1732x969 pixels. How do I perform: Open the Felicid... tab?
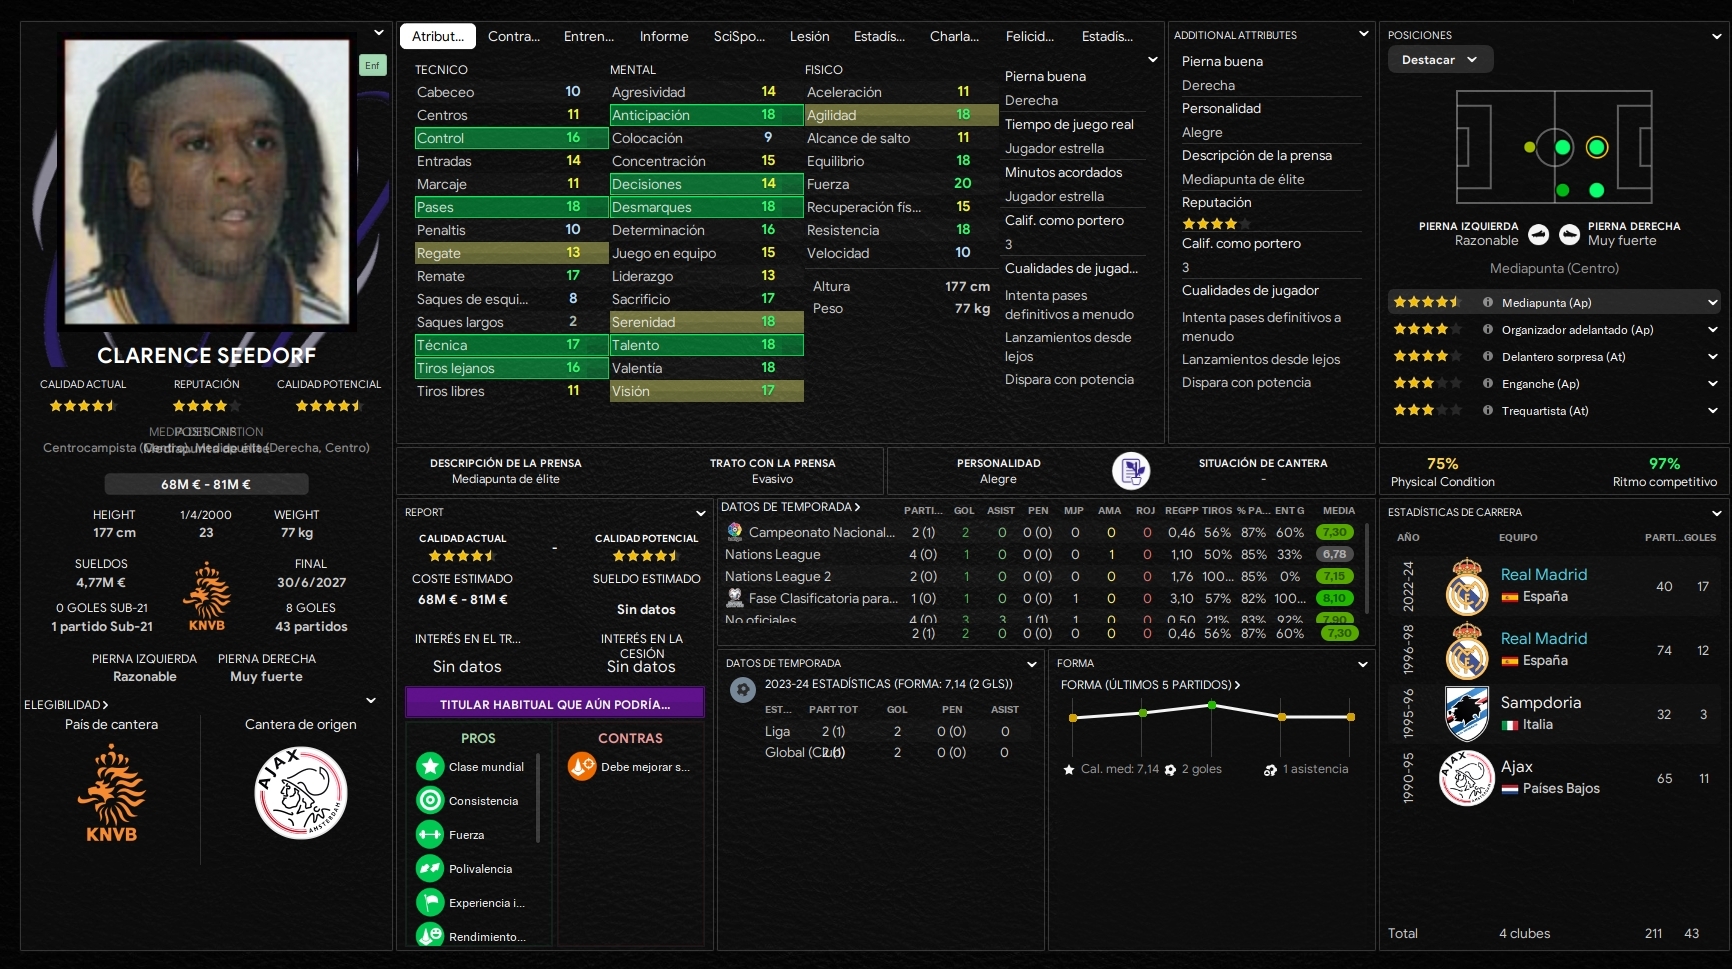click(1030, 36)
